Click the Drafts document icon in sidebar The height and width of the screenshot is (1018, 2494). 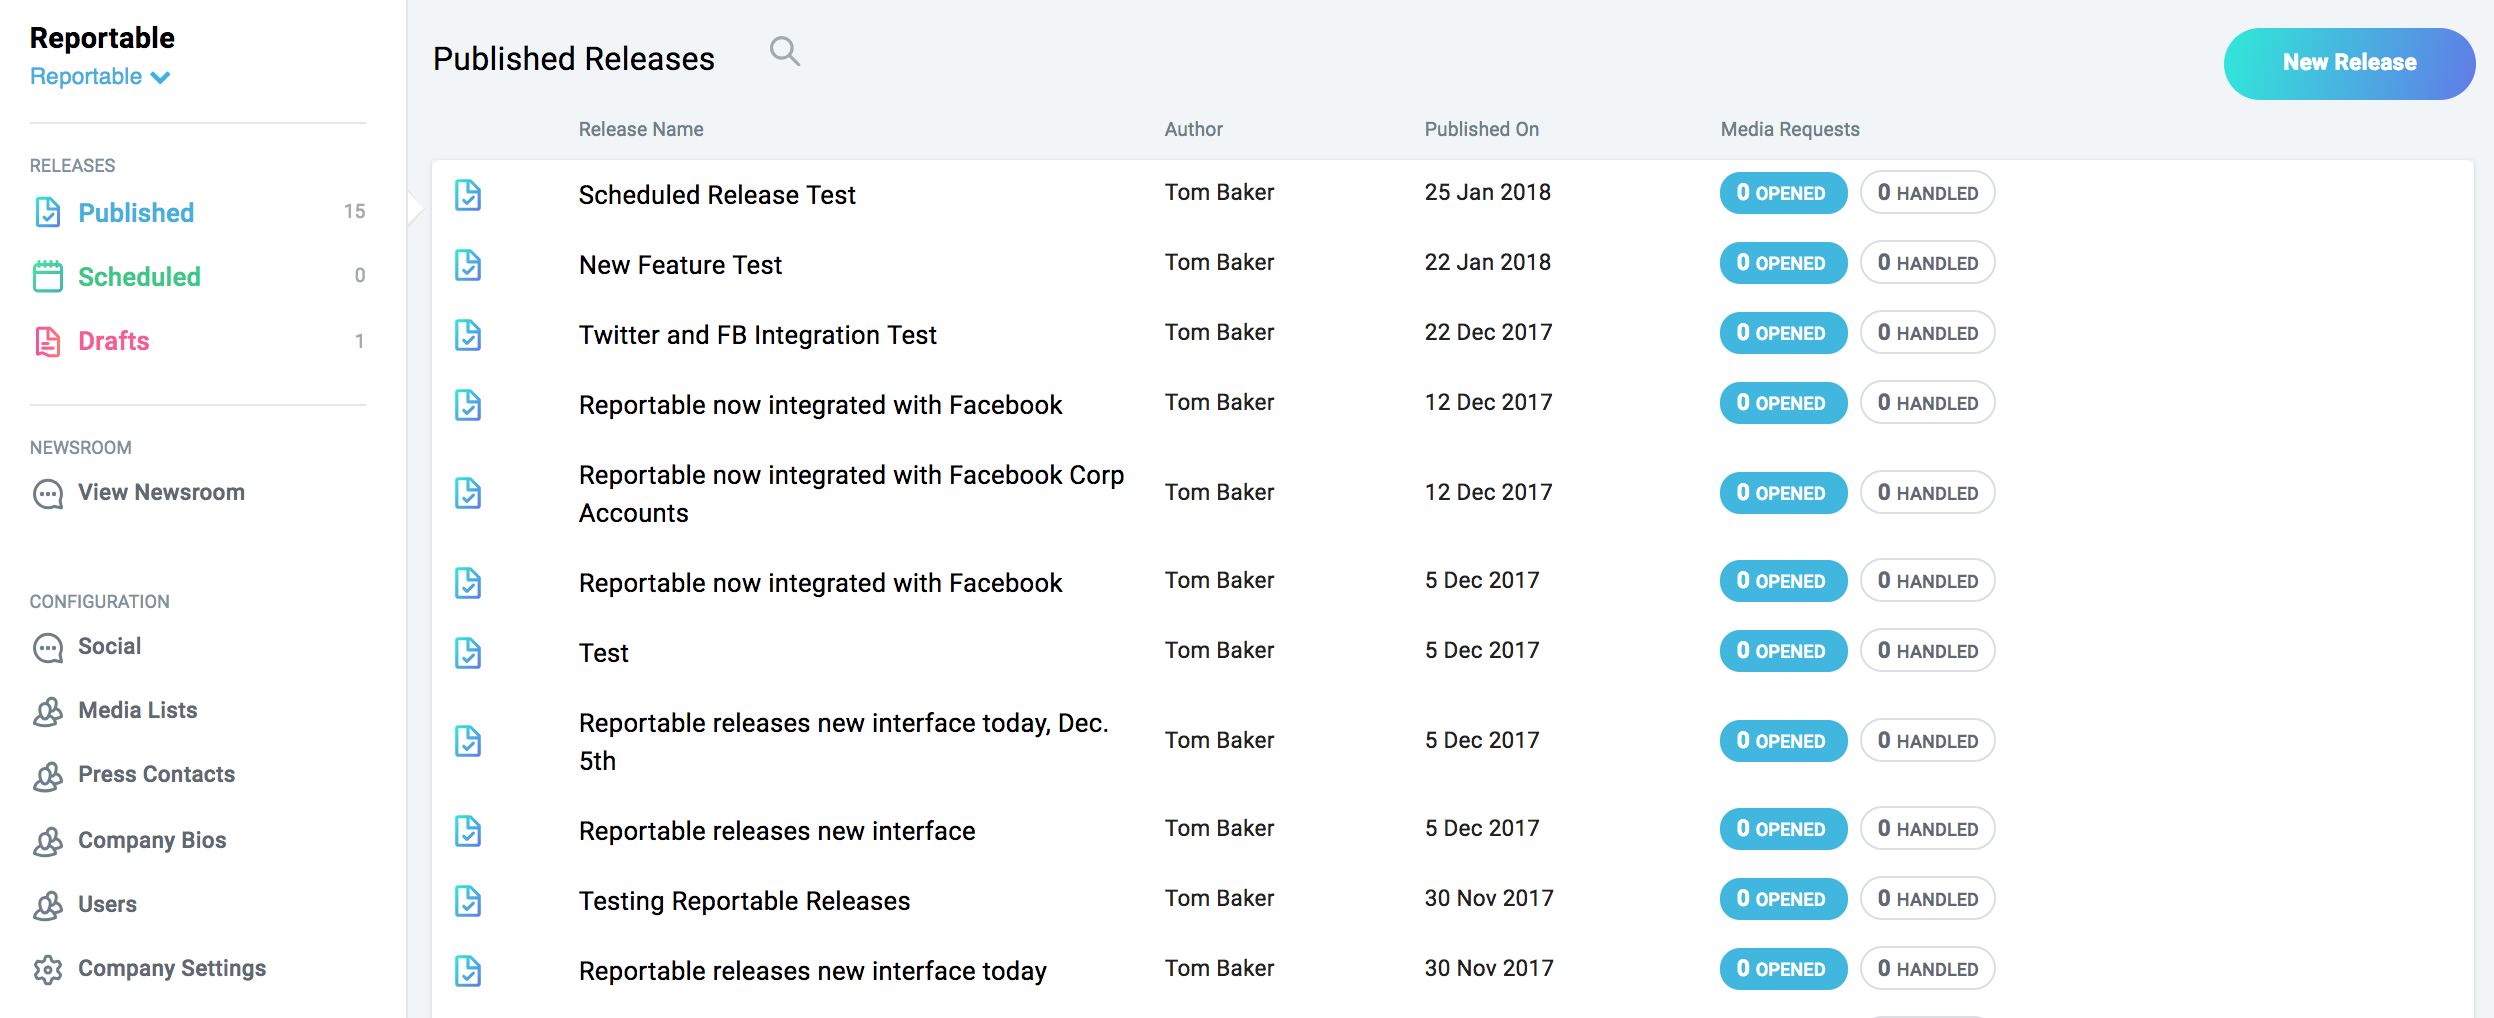click(x=47, y=341)
